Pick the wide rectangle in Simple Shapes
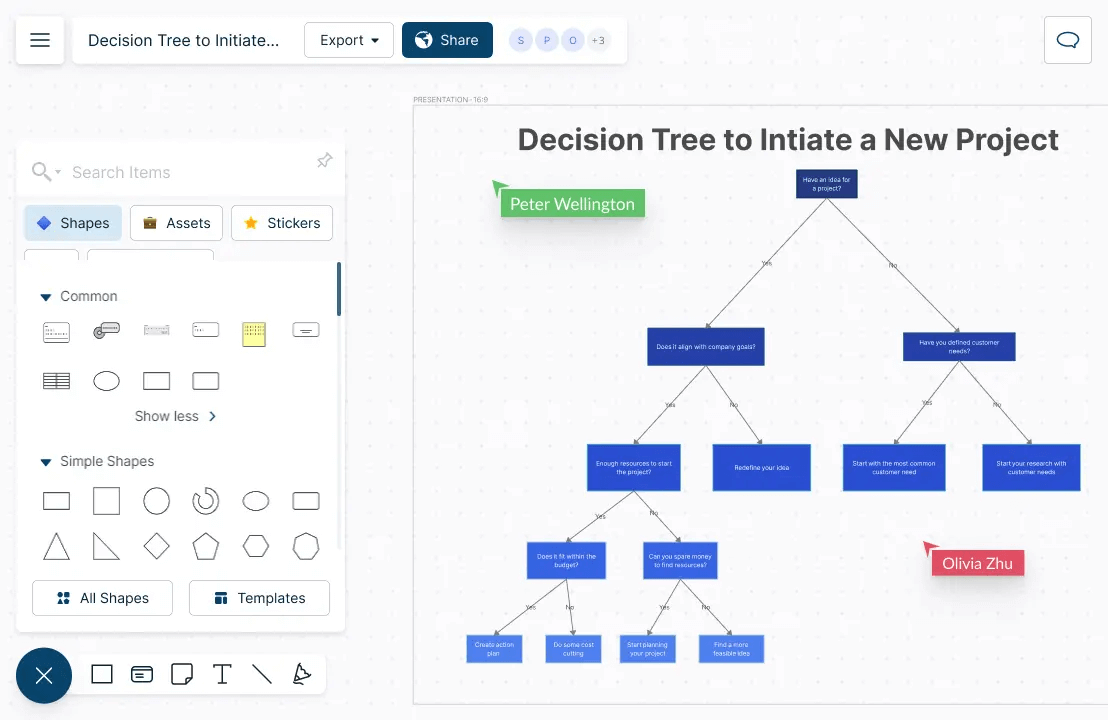The image size is (1108, 720). click(x=57, y=501)
